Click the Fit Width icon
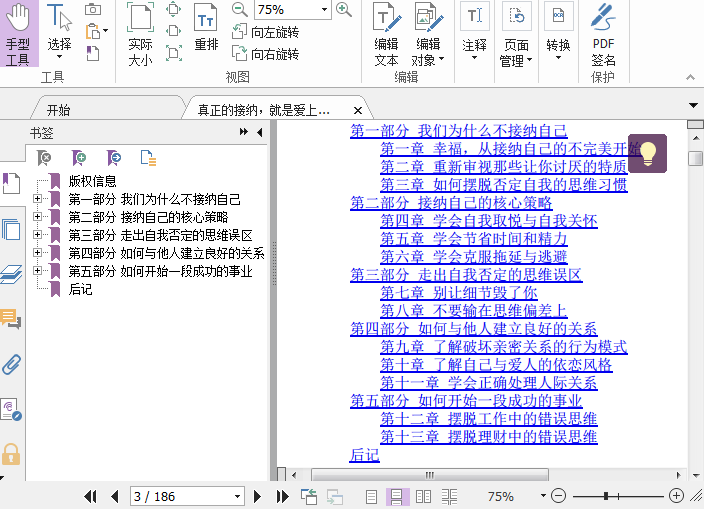Viewport: 704px width, 509px height. point(173,31)
